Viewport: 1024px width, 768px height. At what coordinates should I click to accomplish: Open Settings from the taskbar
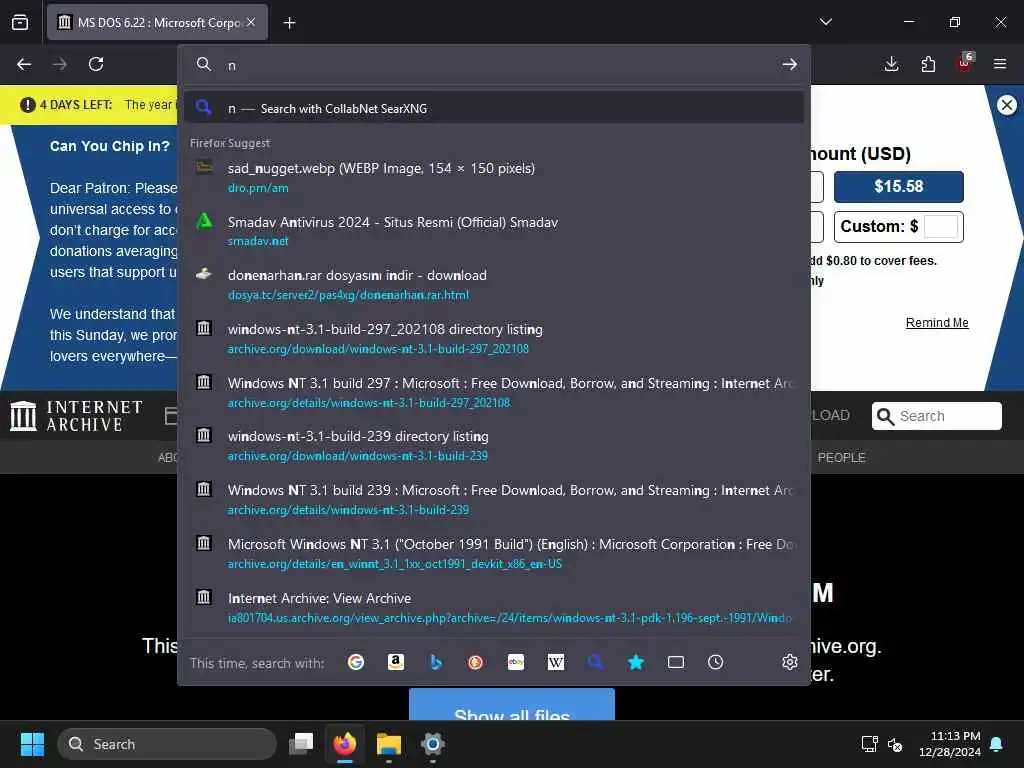[432, 744]
